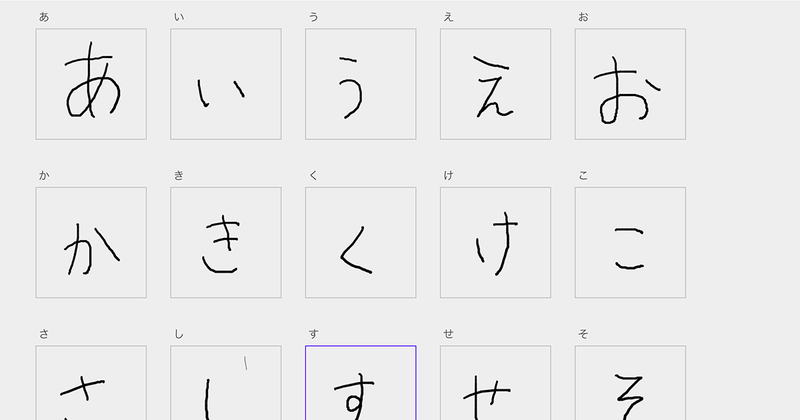800x420 pixels.
Task: Click the small あ label above the first box
Action: [44, 17]
